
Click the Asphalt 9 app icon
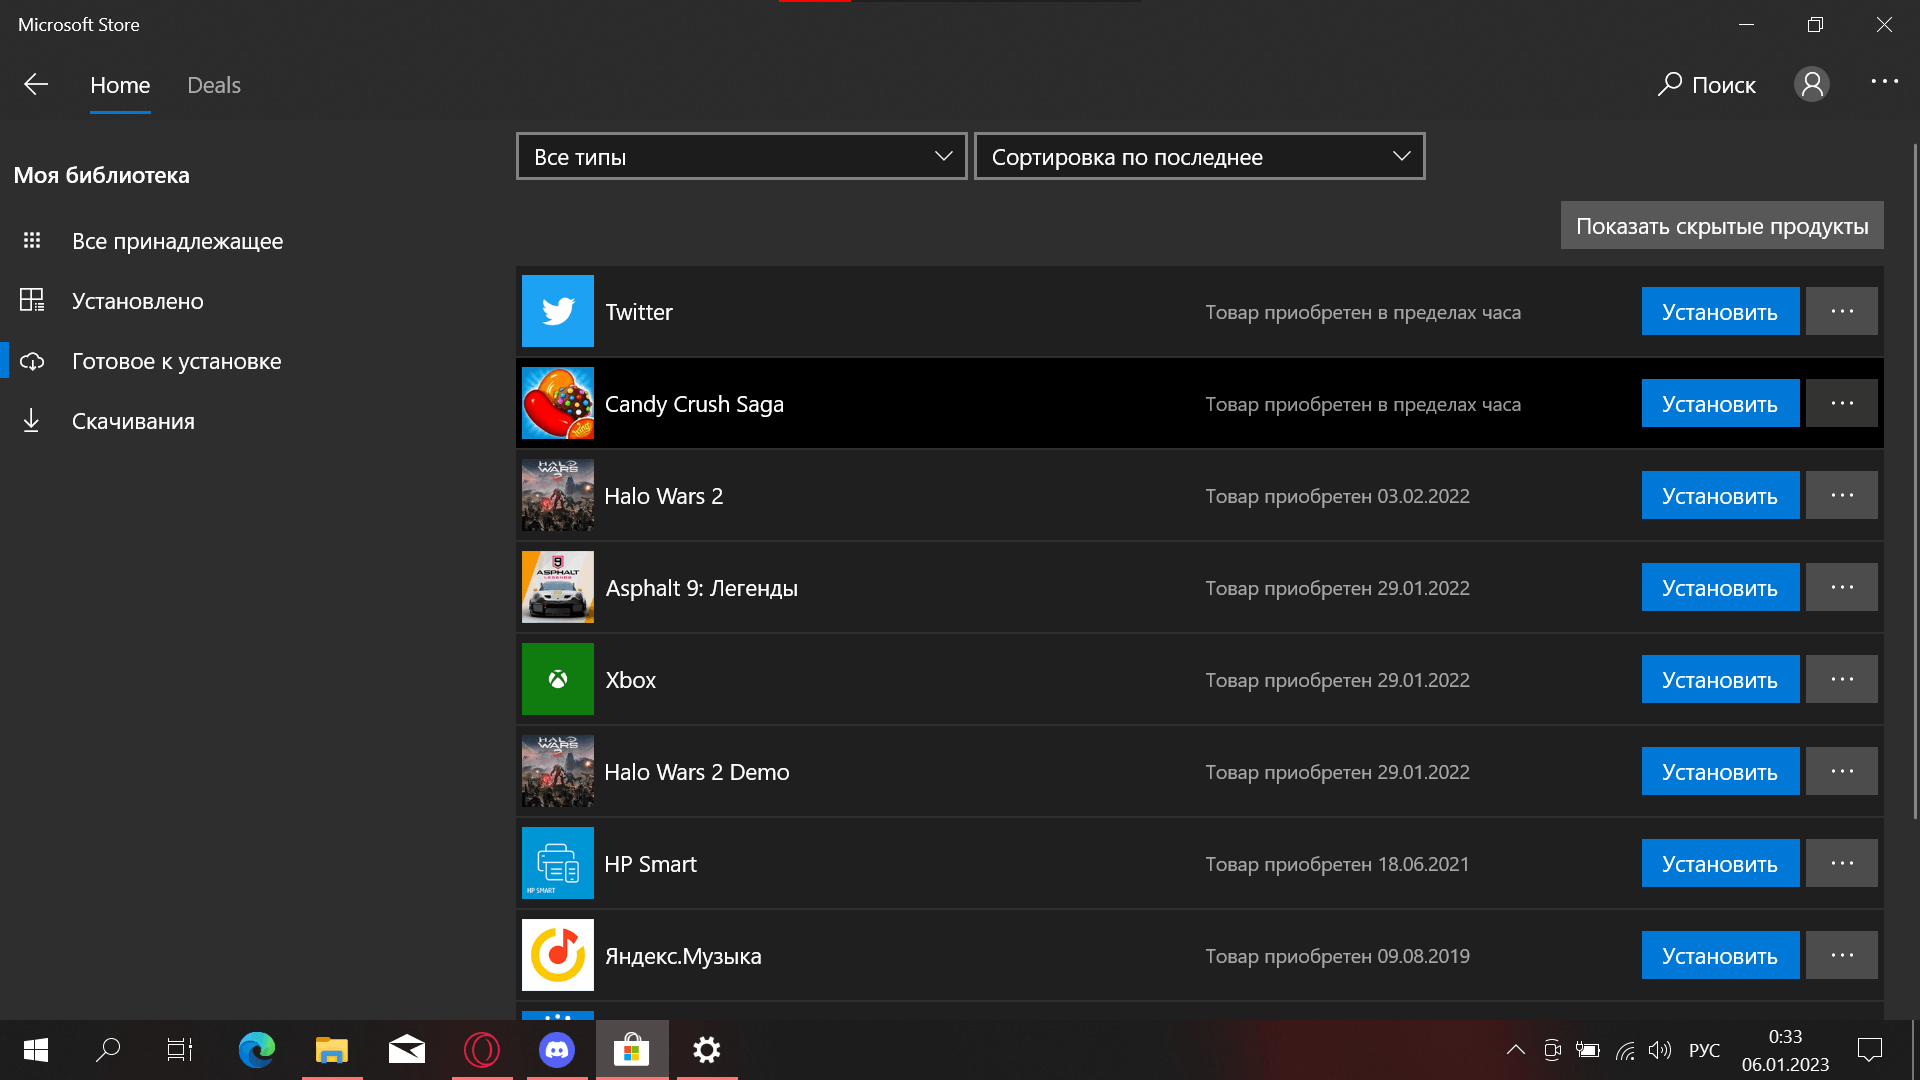tap(558, 587)
